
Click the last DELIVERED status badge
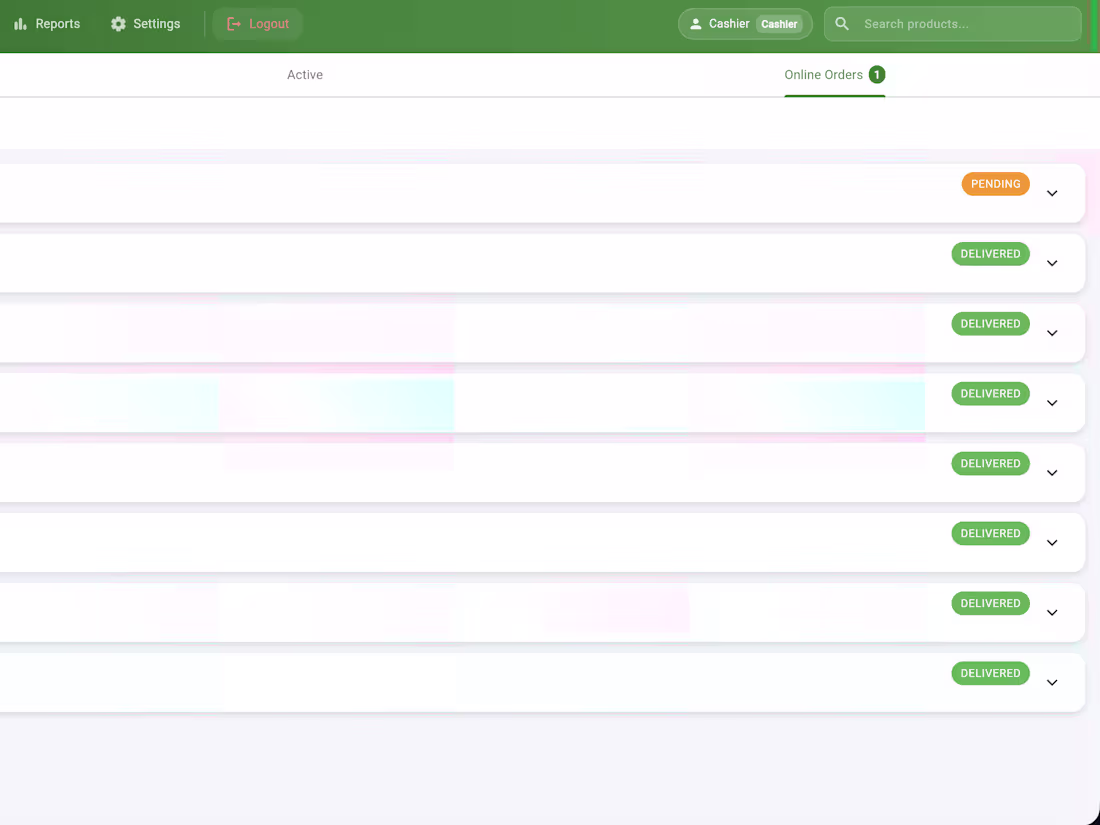991,673
